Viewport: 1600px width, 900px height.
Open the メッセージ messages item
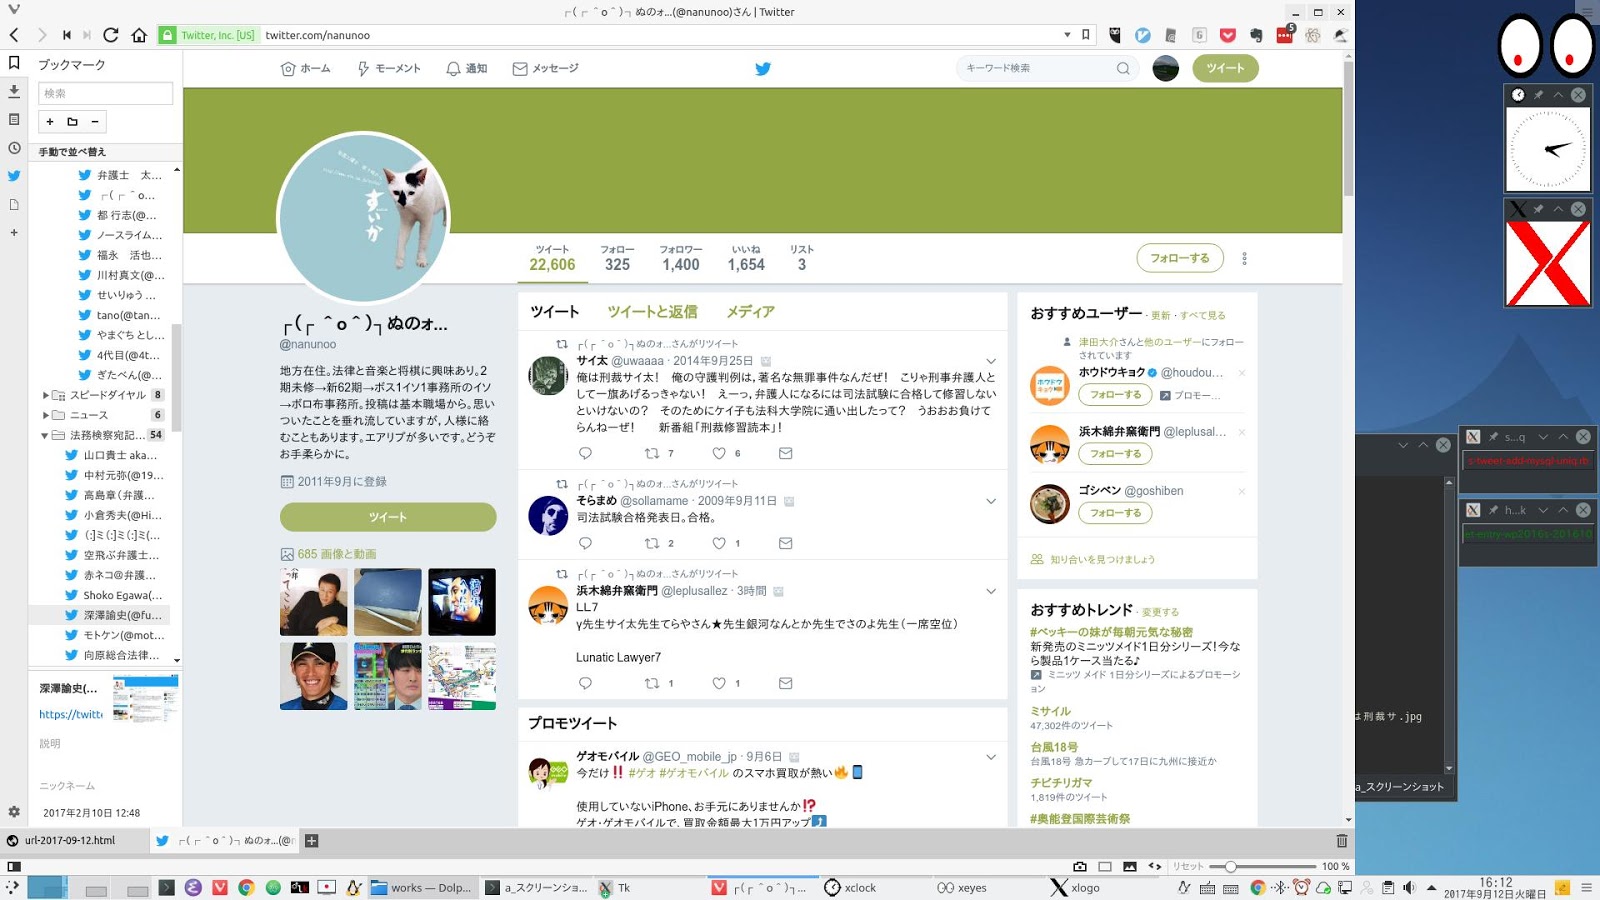pos(546,68)
